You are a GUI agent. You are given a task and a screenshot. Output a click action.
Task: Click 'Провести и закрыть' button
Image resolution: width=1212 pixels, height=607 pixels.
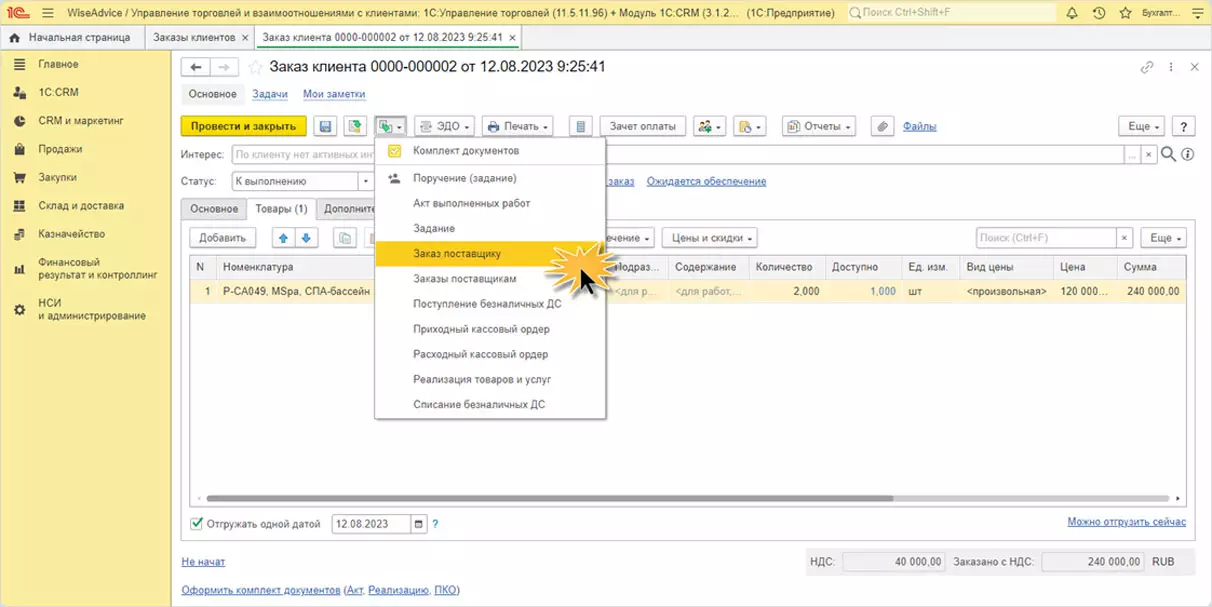[x=243, y=127]
